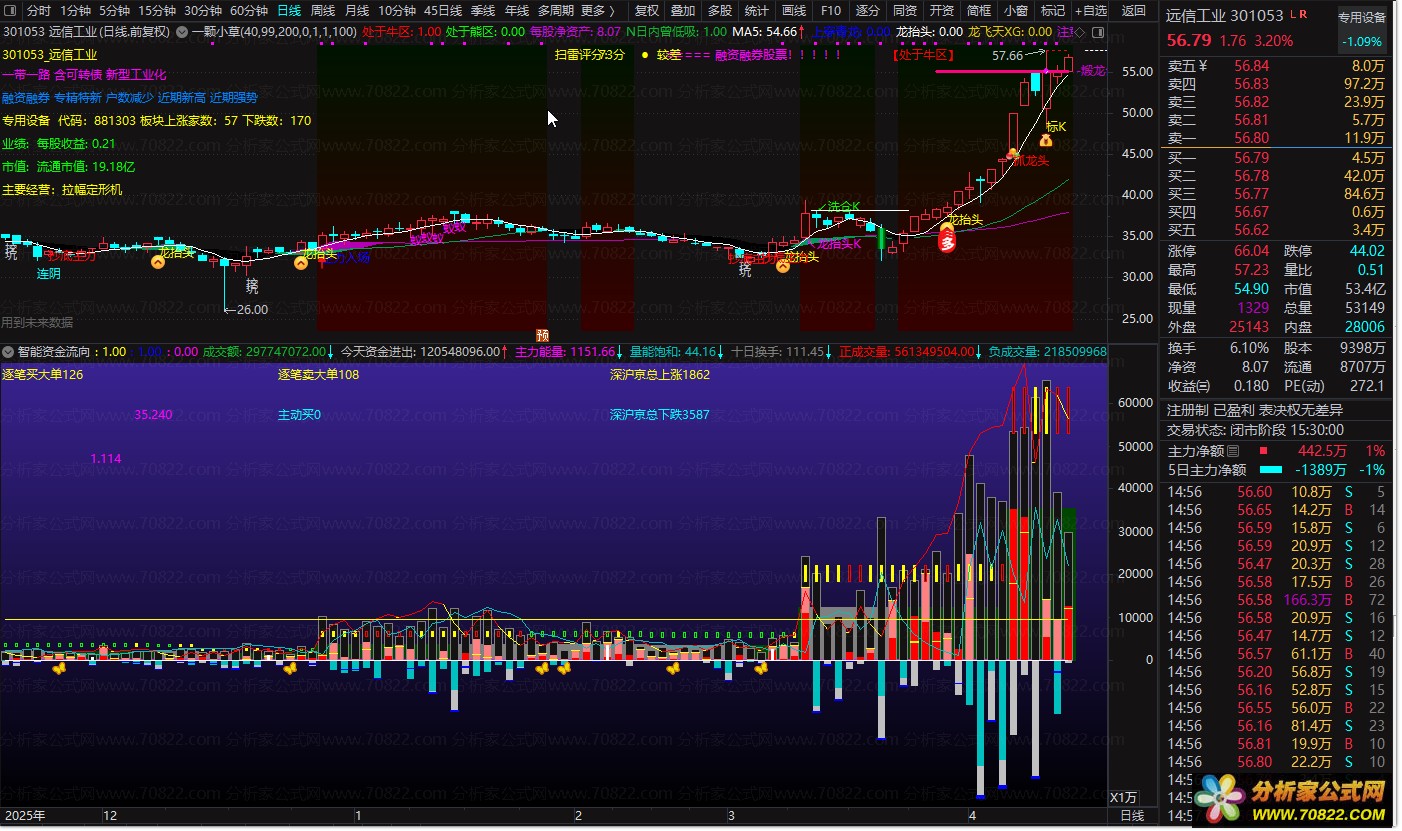Open 逐分 tick detail view
This screenshot has width=1402, height=831.
click(868, 11)
